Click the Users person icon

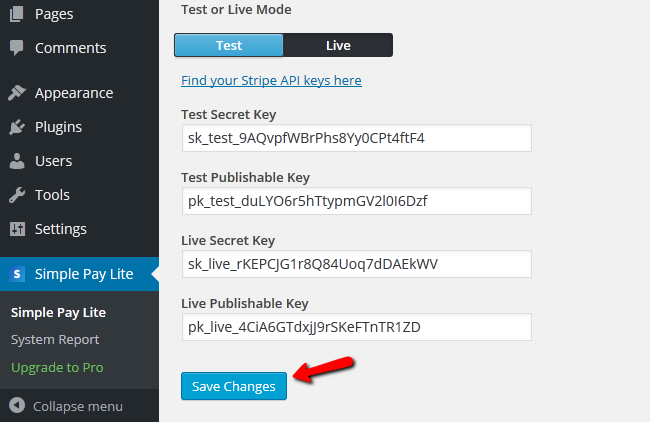click(16, 161)
